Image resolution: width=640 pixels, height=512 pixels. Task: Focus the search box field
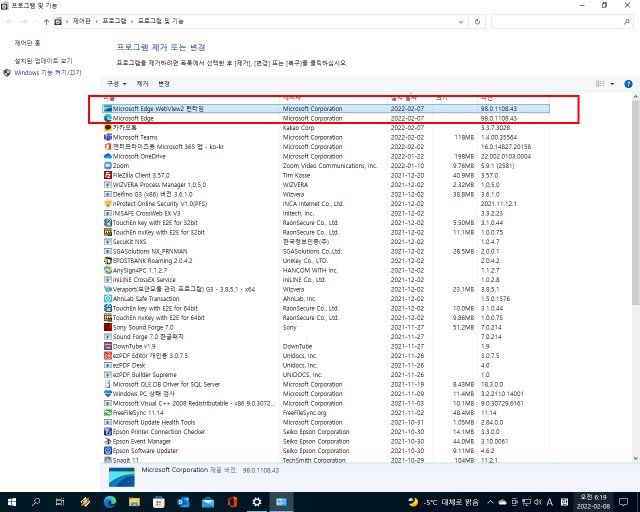pyautogui.click(x=562, y=22)
